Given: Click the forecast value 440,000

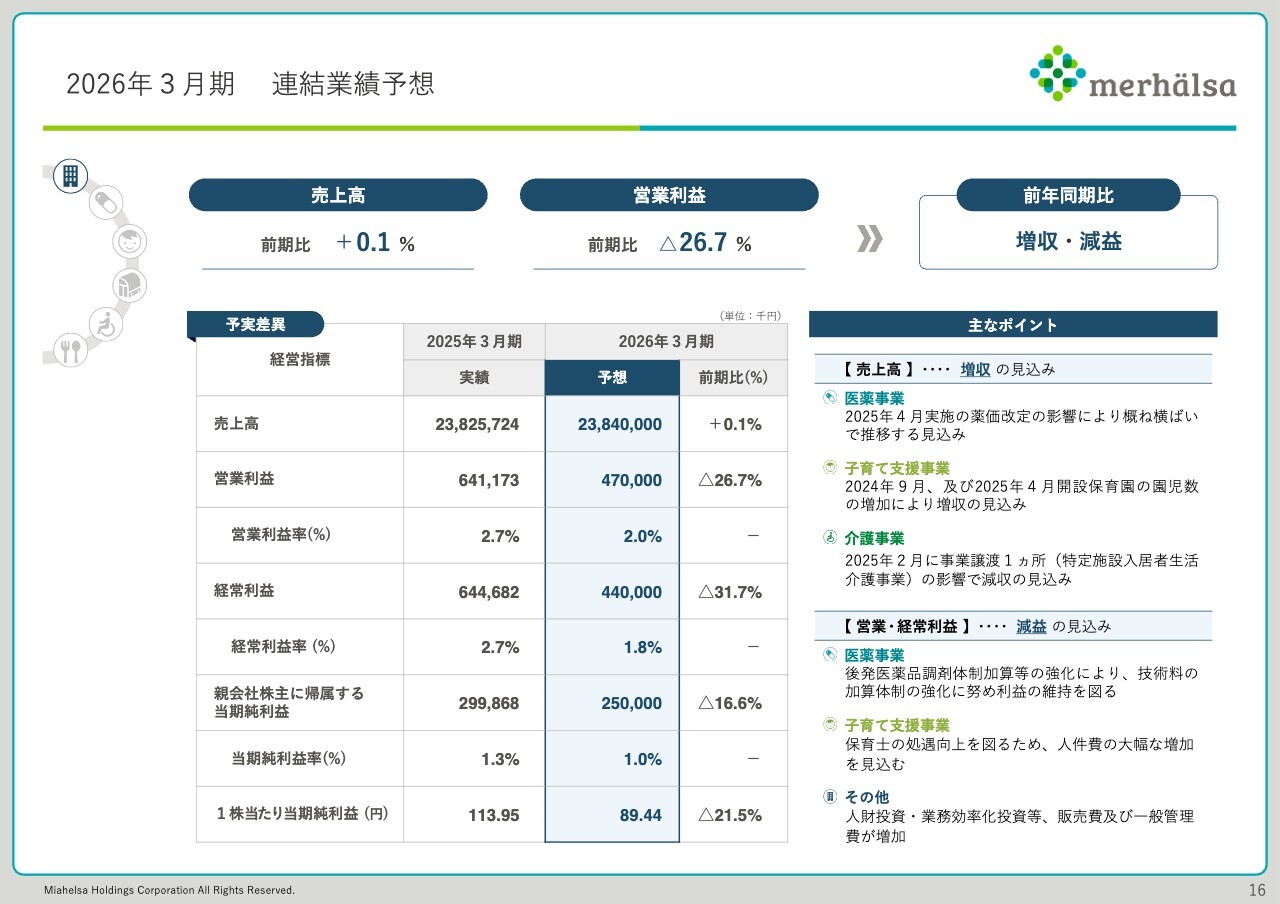Looking at the screenshot, I should (x=631, y=592).
